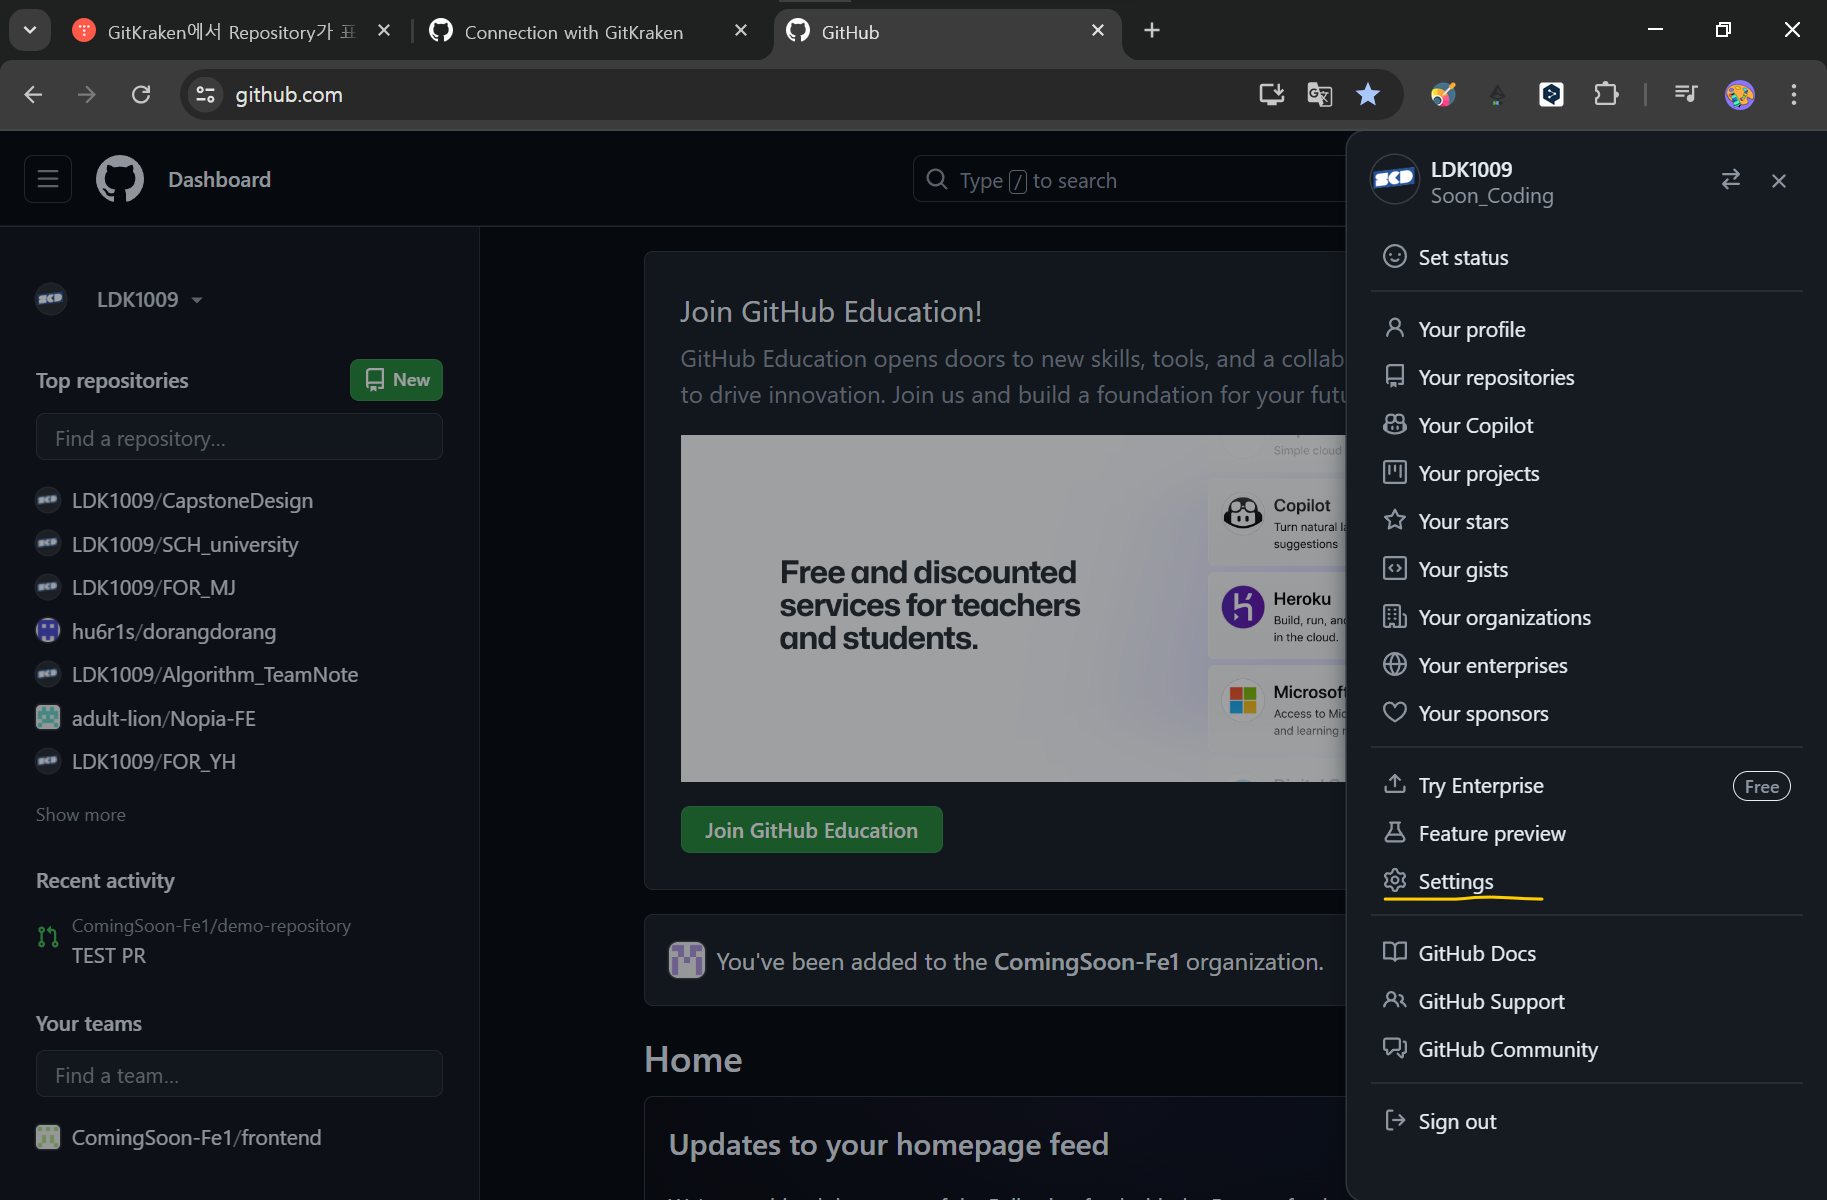
Task: Open Feature preview
Action: (1586, 833)
